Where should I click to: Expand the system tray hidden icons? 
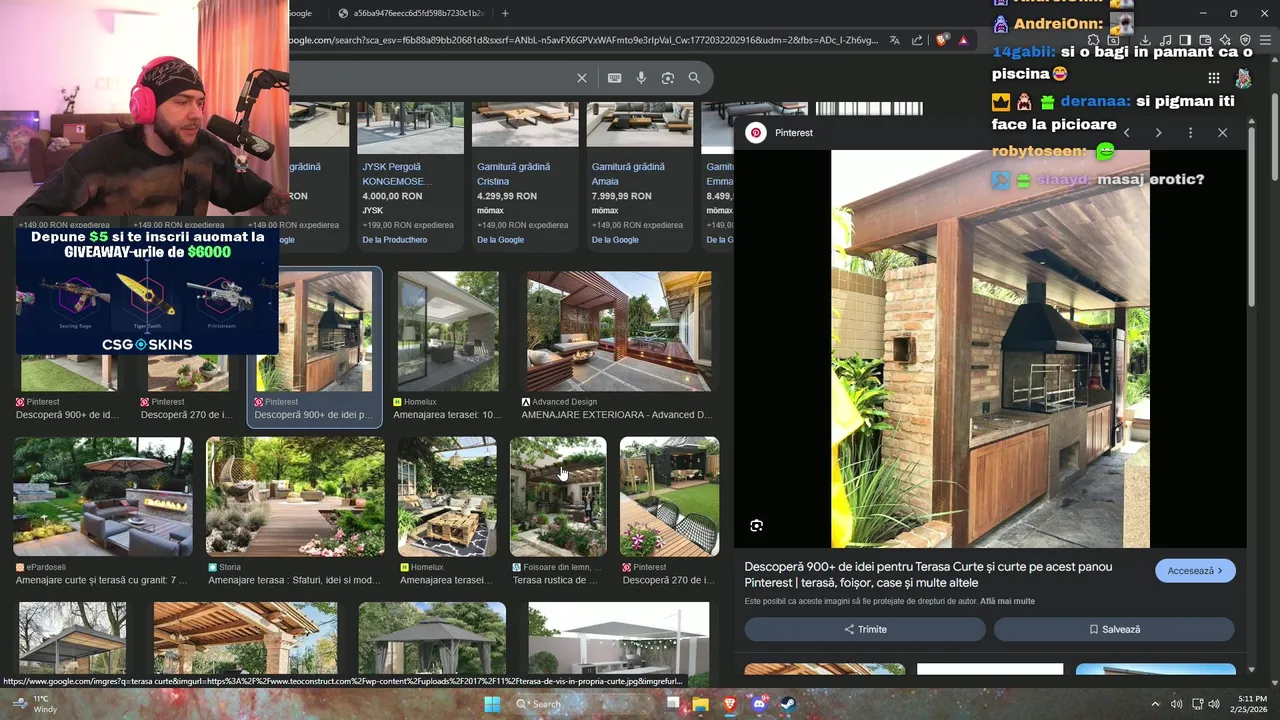pos(1155,704)
